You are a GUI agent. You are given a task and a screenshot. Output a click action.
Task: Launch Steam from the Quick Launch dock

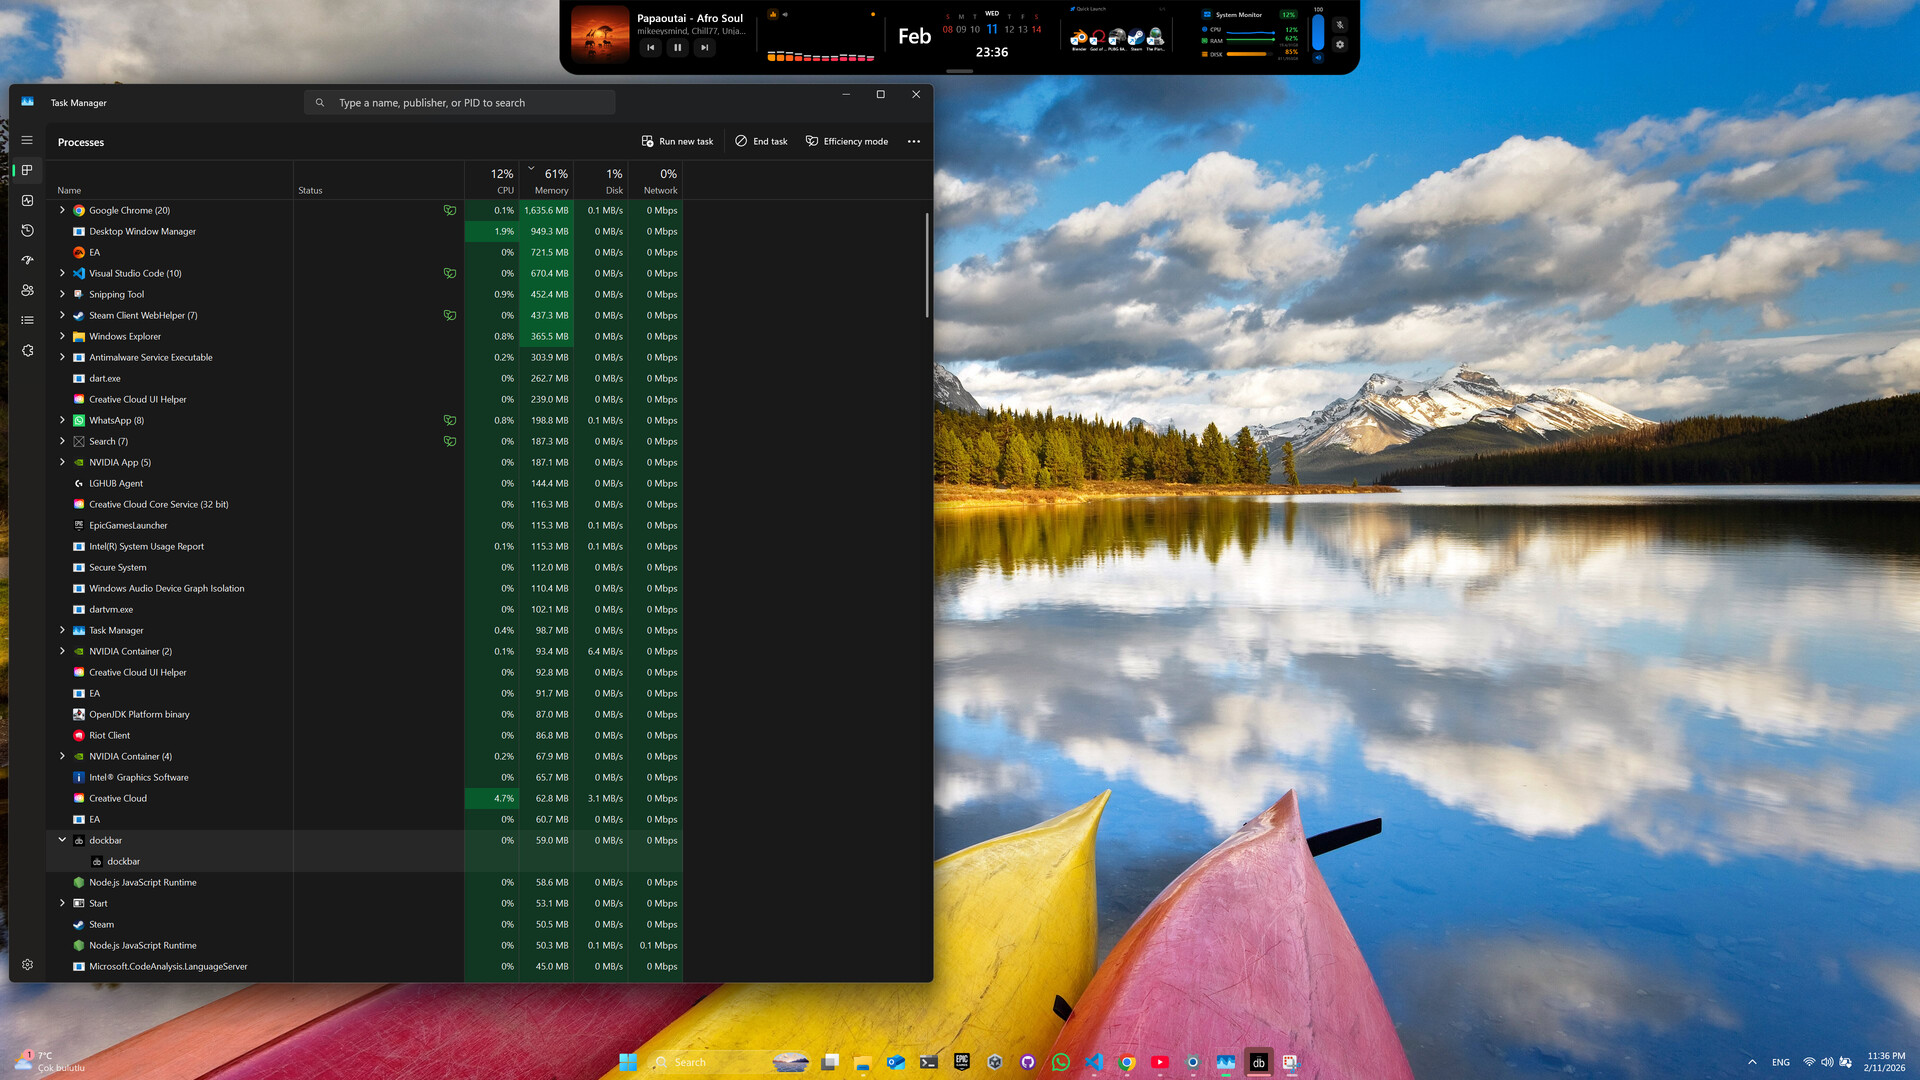coord(1135,38)
